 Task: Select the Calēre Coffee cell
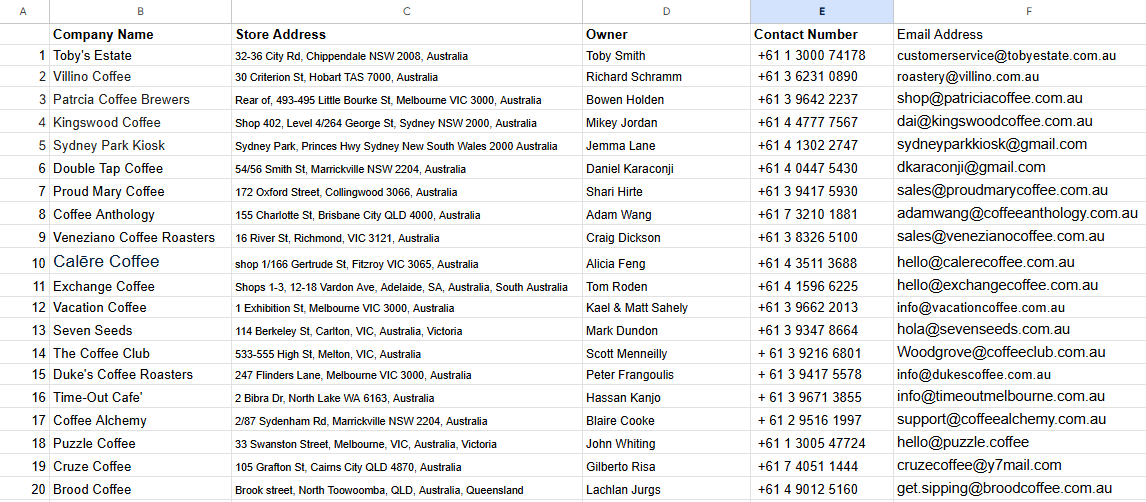[140, 262]
